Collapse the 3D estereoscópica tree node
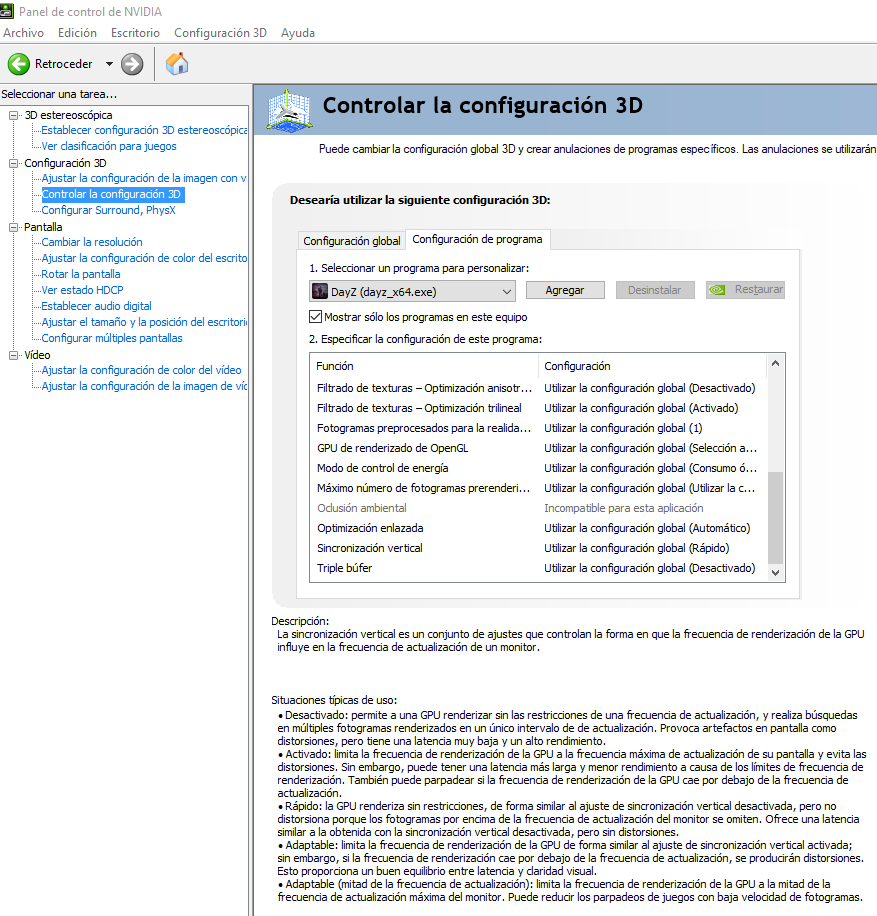The width and height of the screenshot is (877, 916). point(13,115)
